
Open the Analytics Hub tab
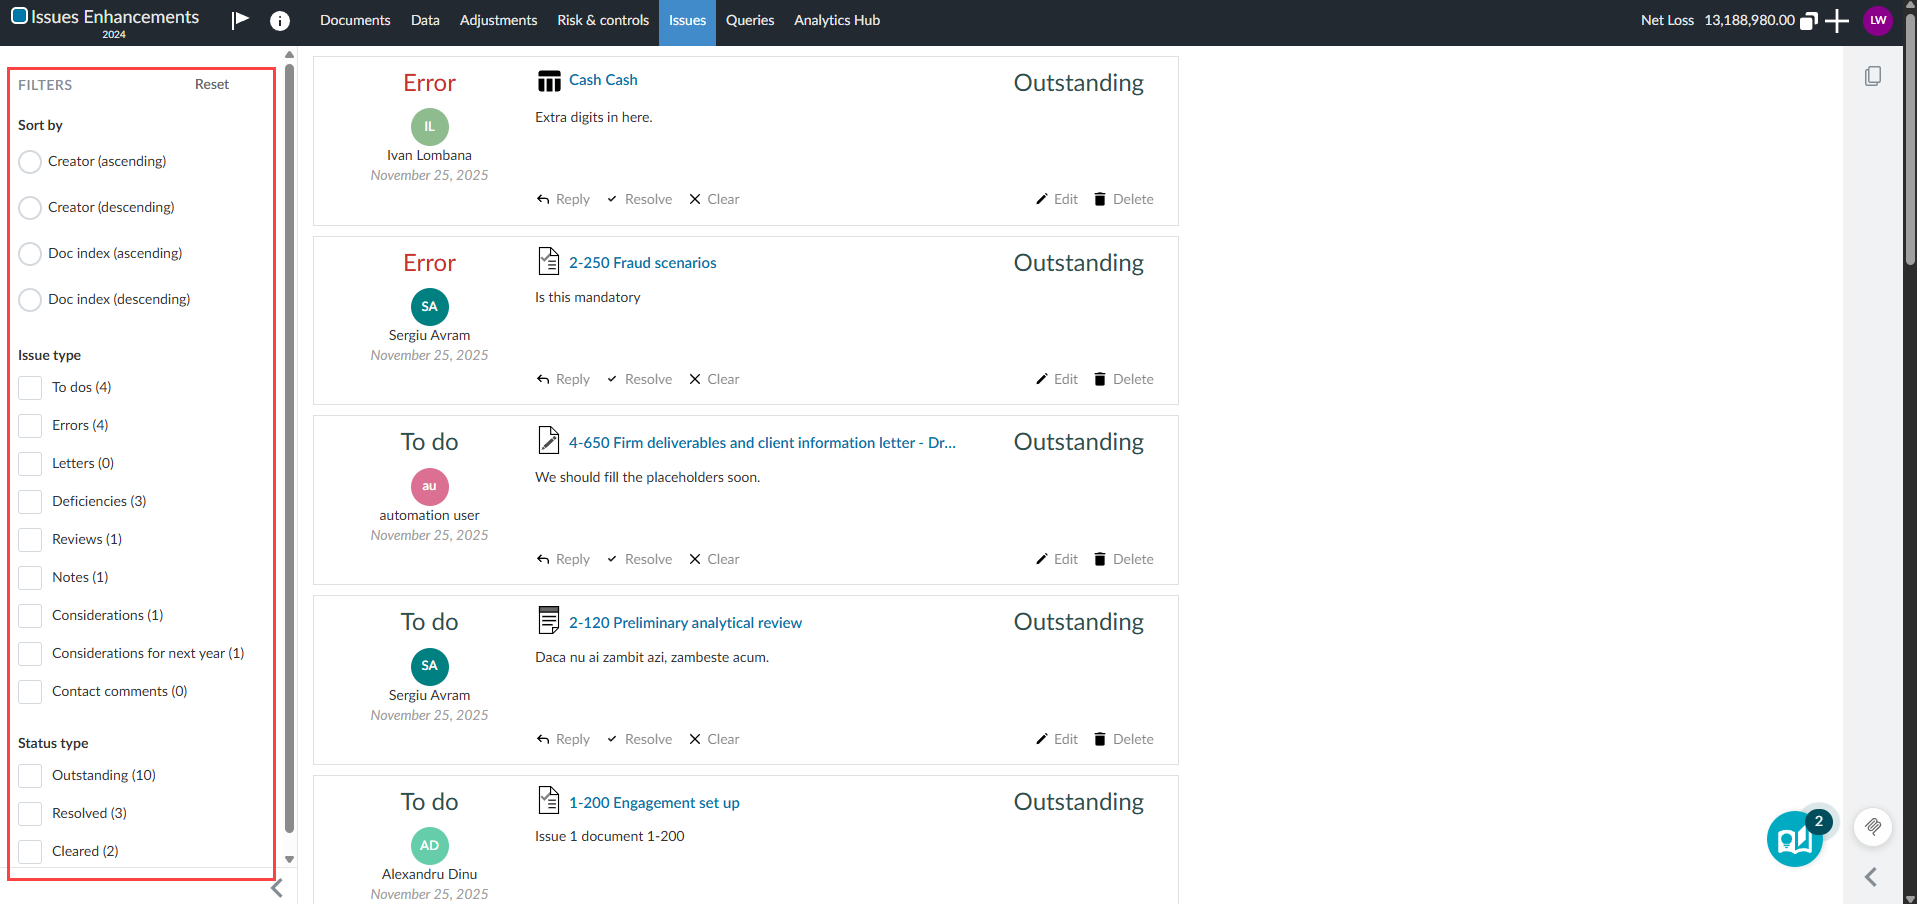click(836, 20)
